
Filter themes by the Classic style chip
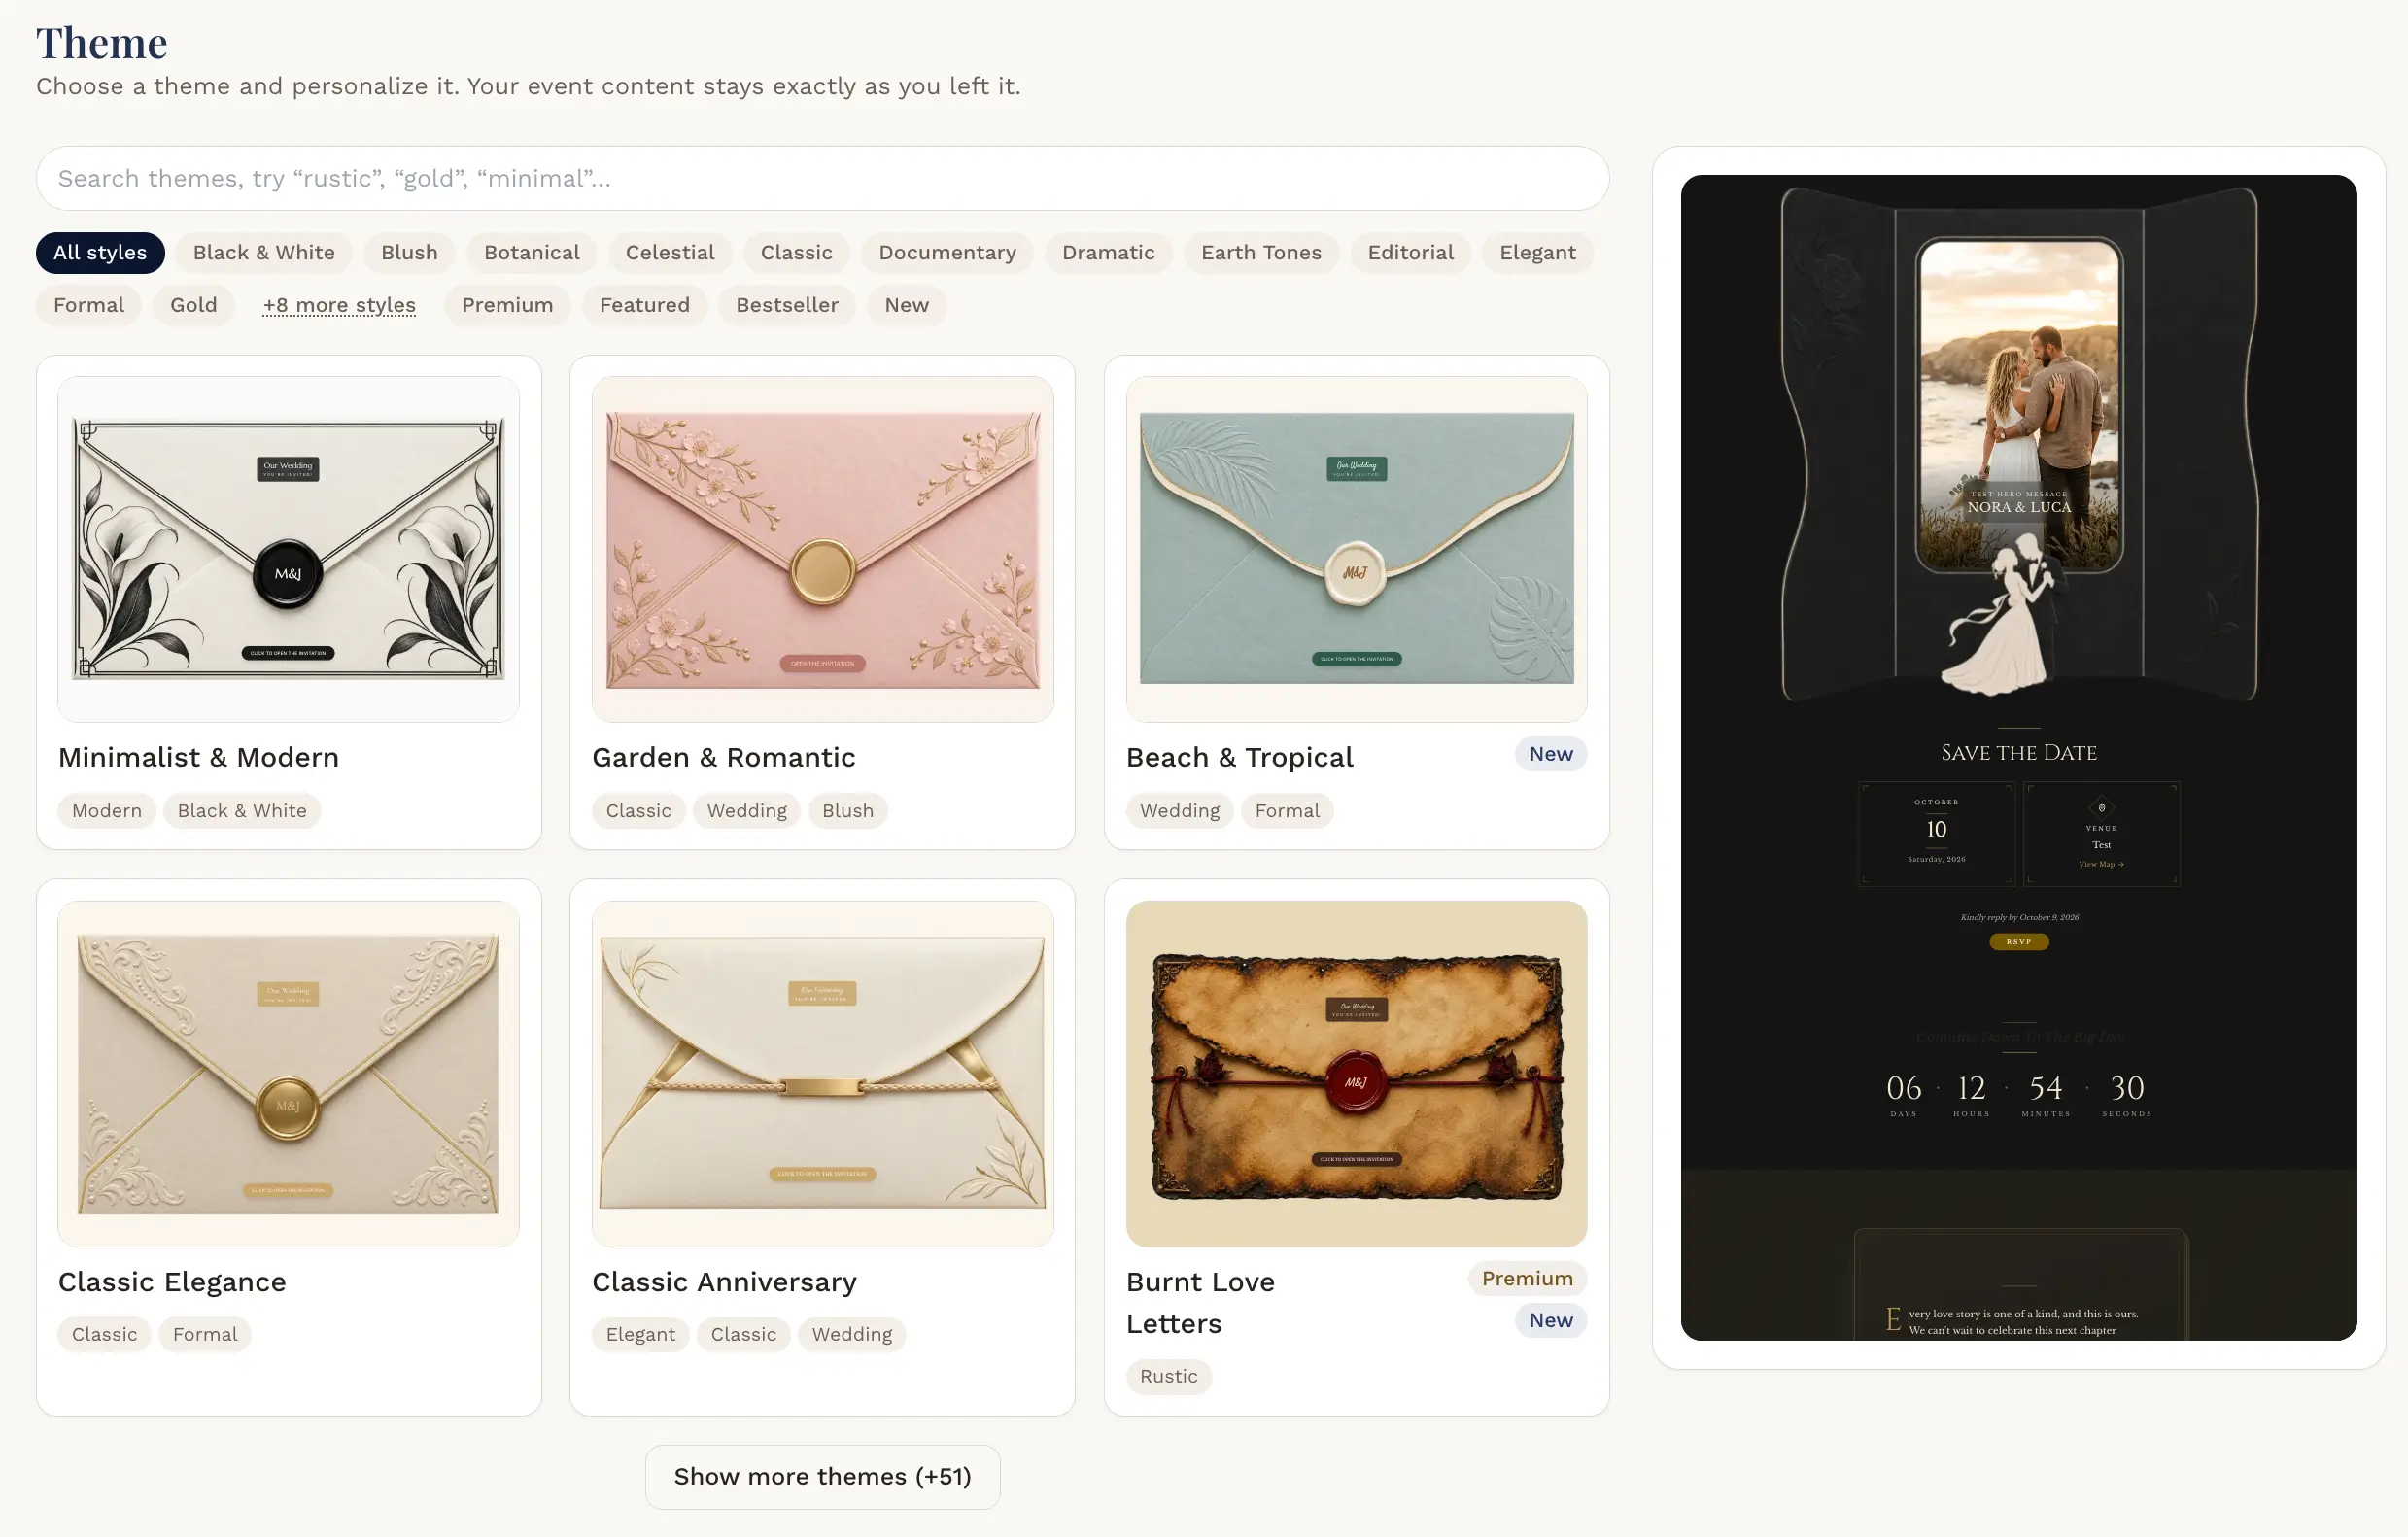coord(796,252)
